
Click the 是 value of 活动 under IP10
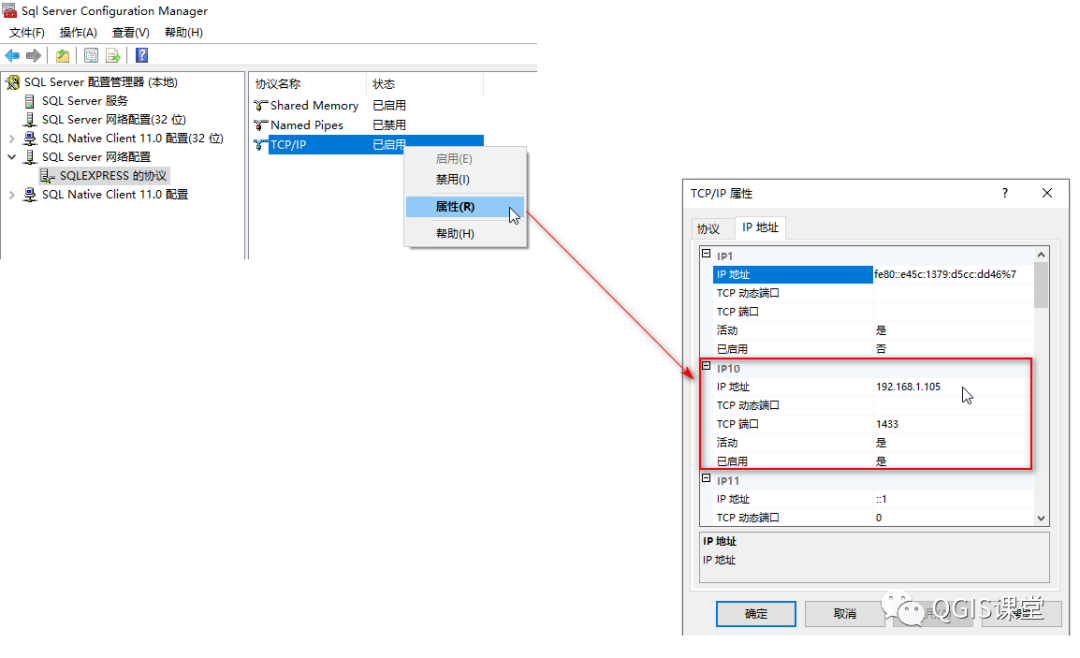(x=881, y=443)
